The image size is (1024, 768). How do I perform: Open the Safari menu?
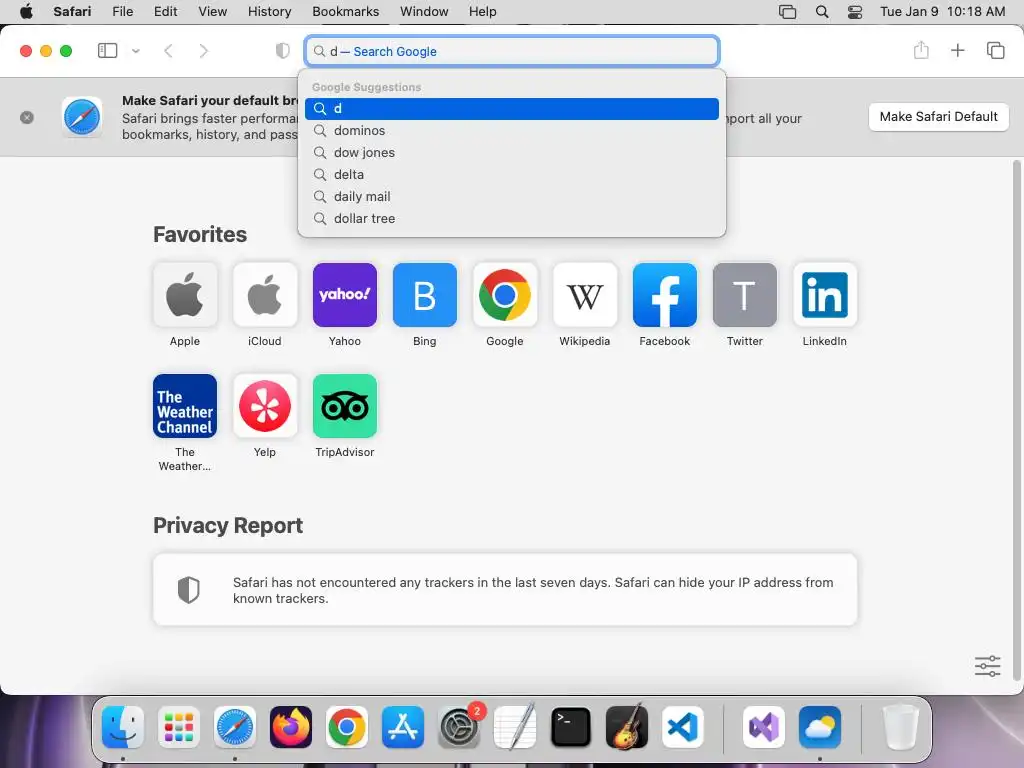point(72,11)
